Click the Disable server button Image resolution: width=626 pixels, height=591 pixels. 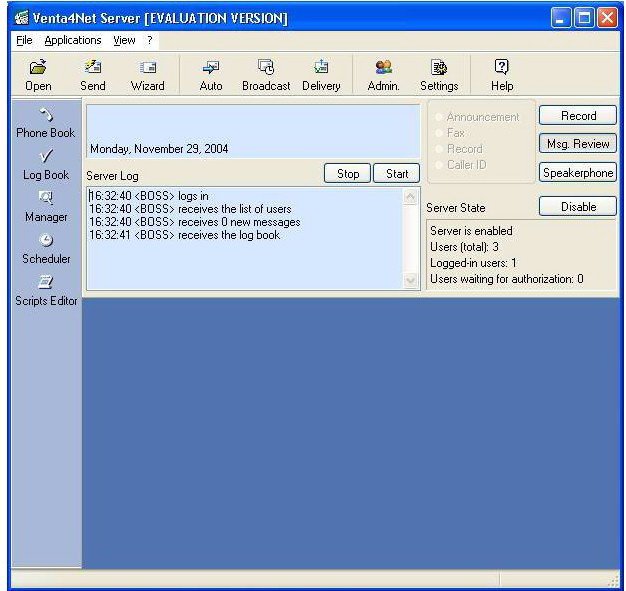[578, 206]
